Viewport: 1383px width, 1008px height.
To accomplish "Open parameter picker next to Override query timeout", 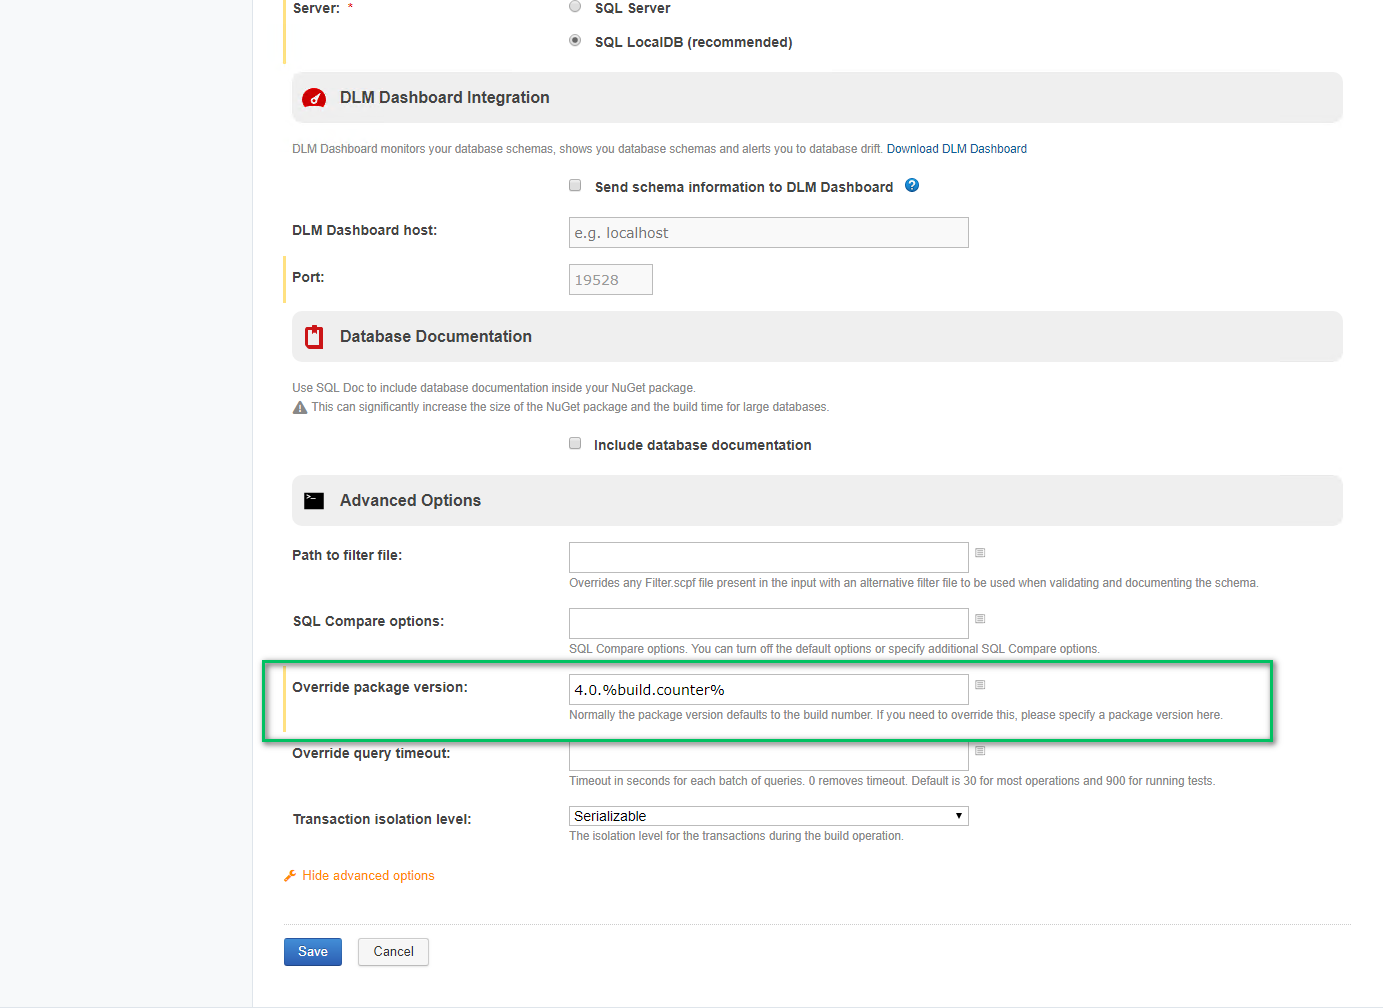I will coord(980,751).
